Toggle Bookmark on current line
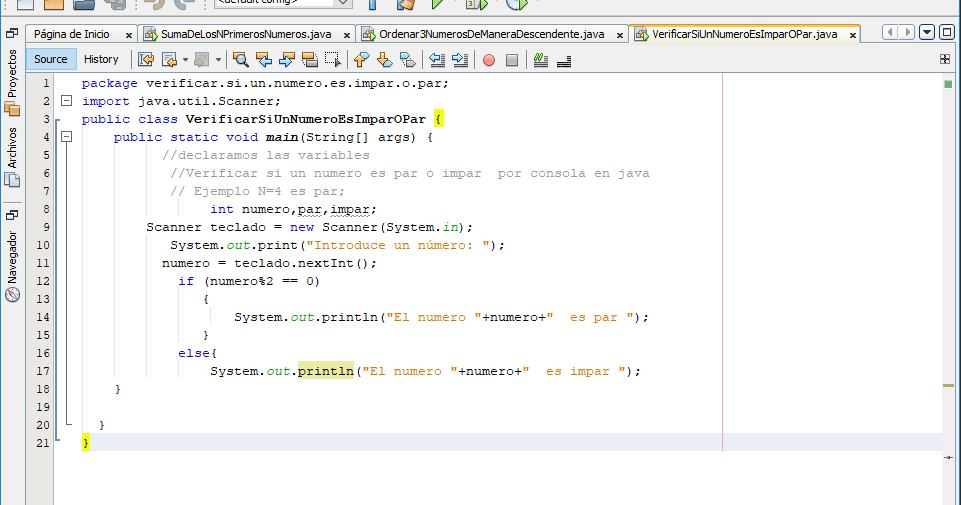The height and width of the screenshot is (505, 961). pyautogui.click(x=408, y=59)
